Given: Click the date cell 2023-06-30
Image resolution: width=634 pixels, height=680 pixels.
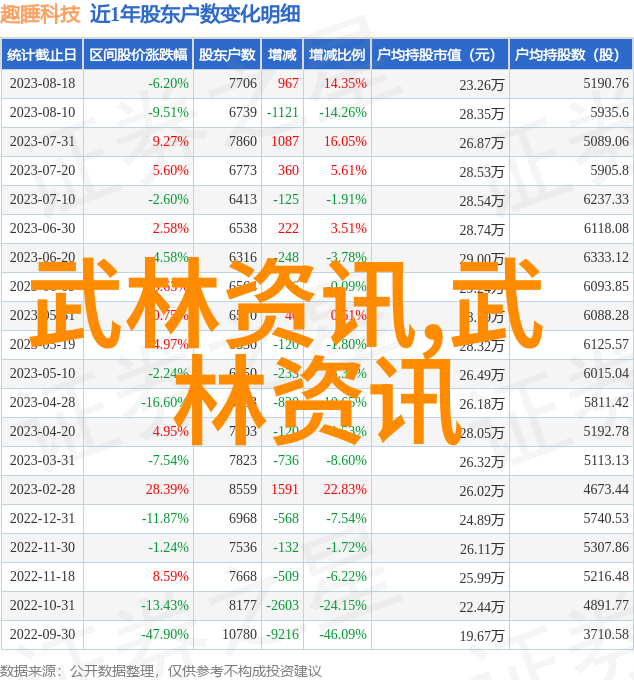Looking at the screenshot, I should click(x=42, y=229).
